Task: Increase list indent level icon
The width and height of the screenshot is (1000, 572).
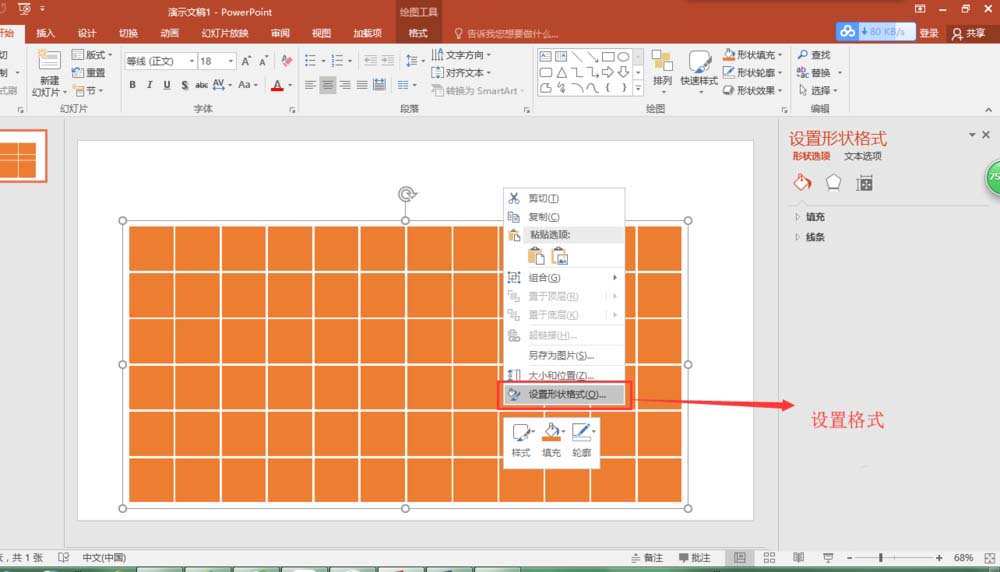Action: 387,61
